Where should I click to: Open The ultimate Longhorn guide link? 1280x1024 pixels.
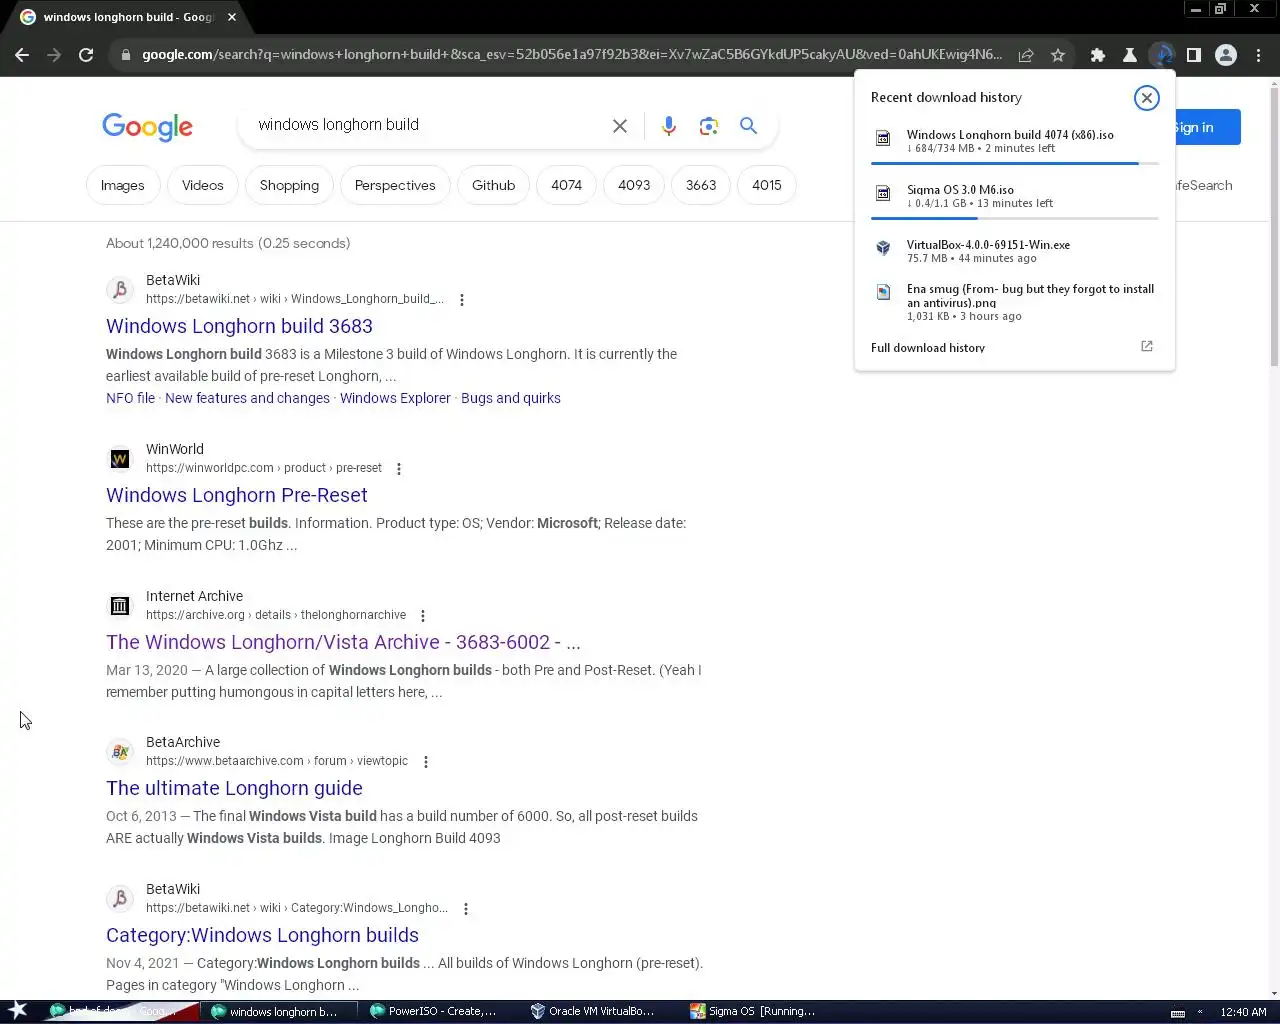[x=234, y=788]
